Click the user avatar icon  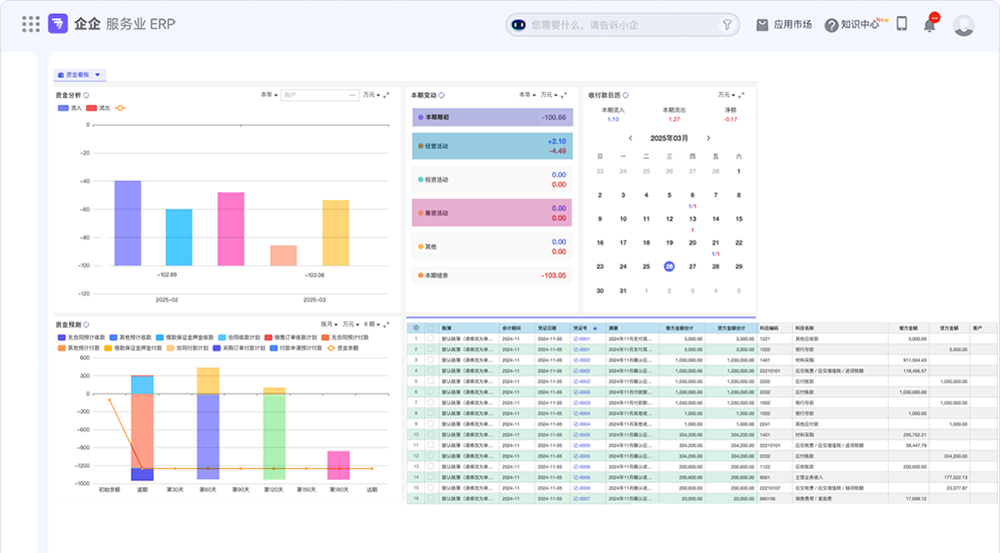point(964,25)
